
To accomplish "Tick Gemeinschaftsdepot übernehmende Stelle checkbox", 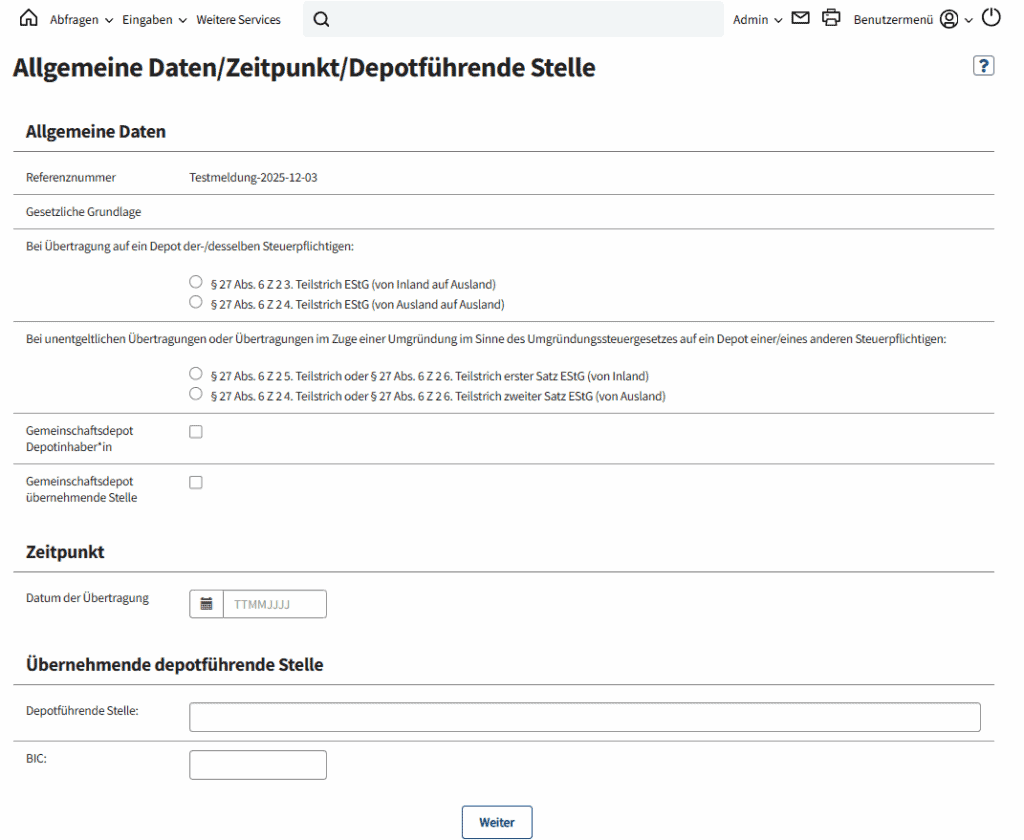I will [x=196, y=482].
